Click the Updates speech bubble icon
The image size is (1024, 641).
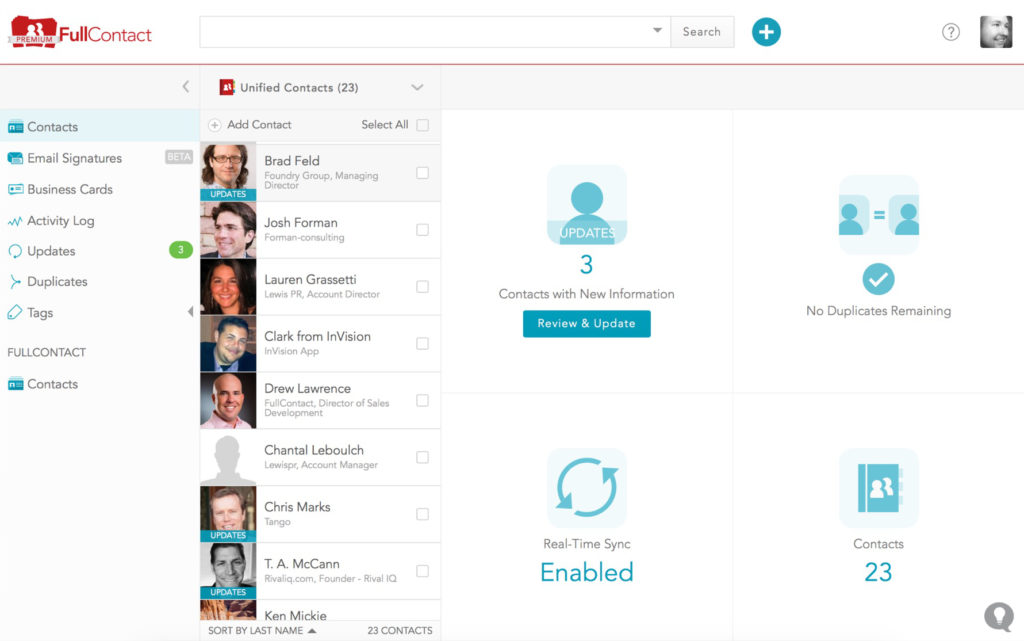(x=15, y=251)
